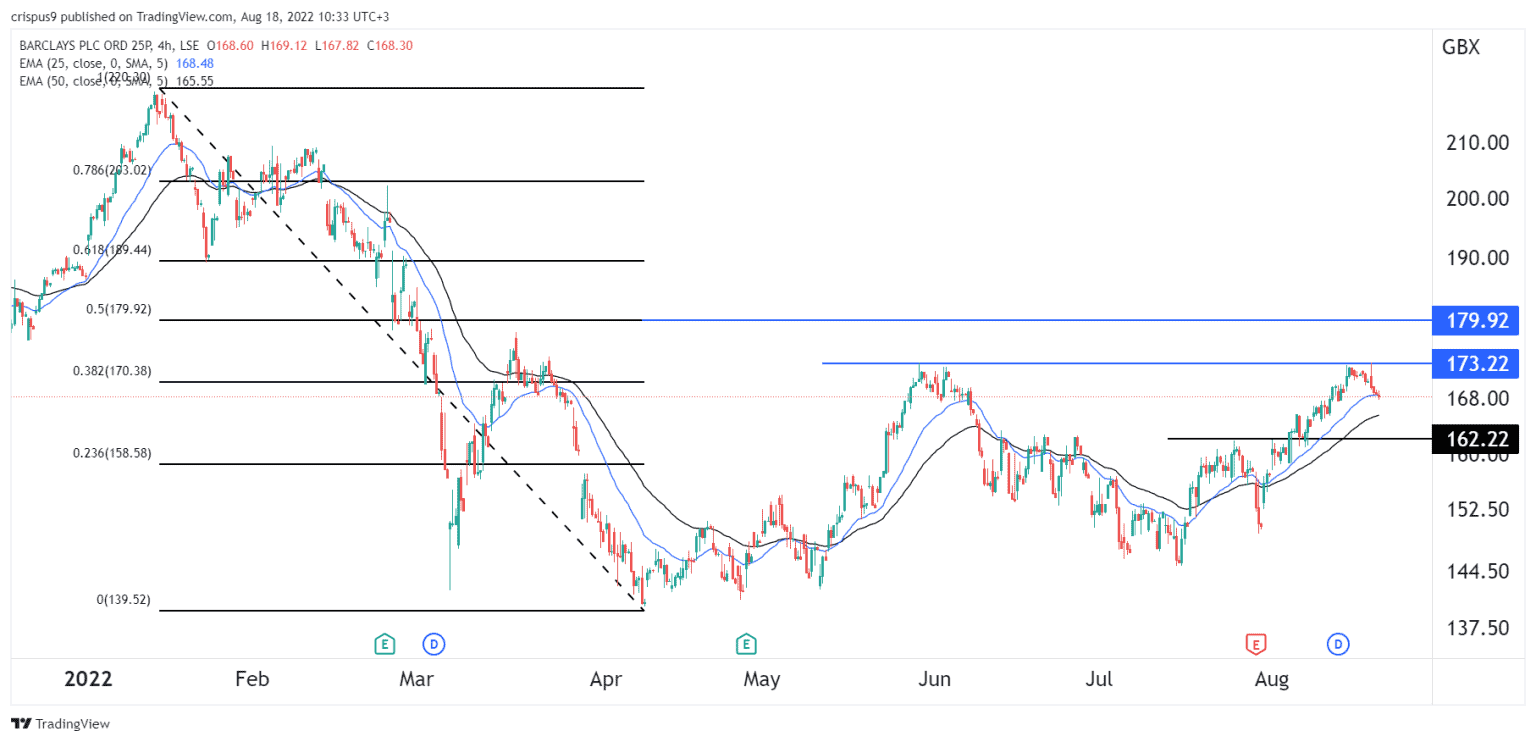Select the black 162.22 price label
Image resolution: width=1536 pixels, height=742 pixels.
click(x=1475, y=439)
